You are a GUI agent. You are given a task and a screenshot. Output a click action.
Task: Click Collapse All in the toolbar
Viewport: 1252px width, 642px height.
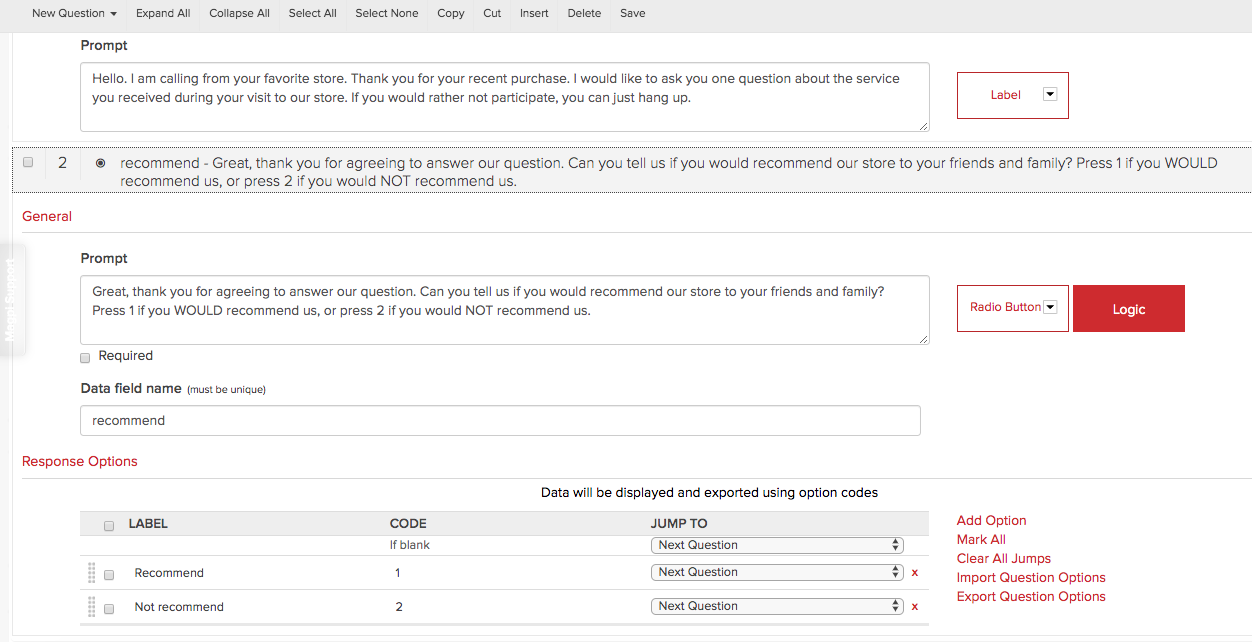tap(239, 13)
